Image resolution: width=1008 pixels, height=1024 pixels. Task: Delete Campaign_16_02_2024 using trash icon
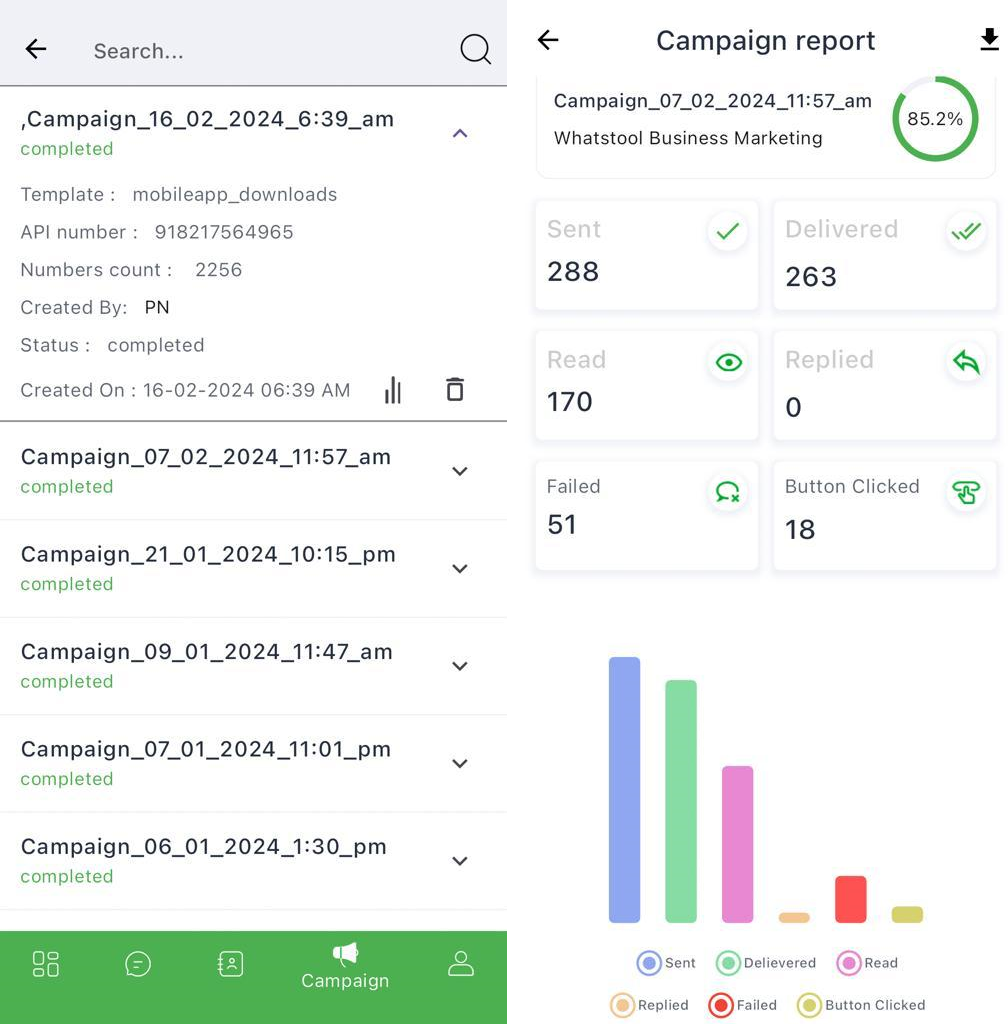[x=455, y=389]
